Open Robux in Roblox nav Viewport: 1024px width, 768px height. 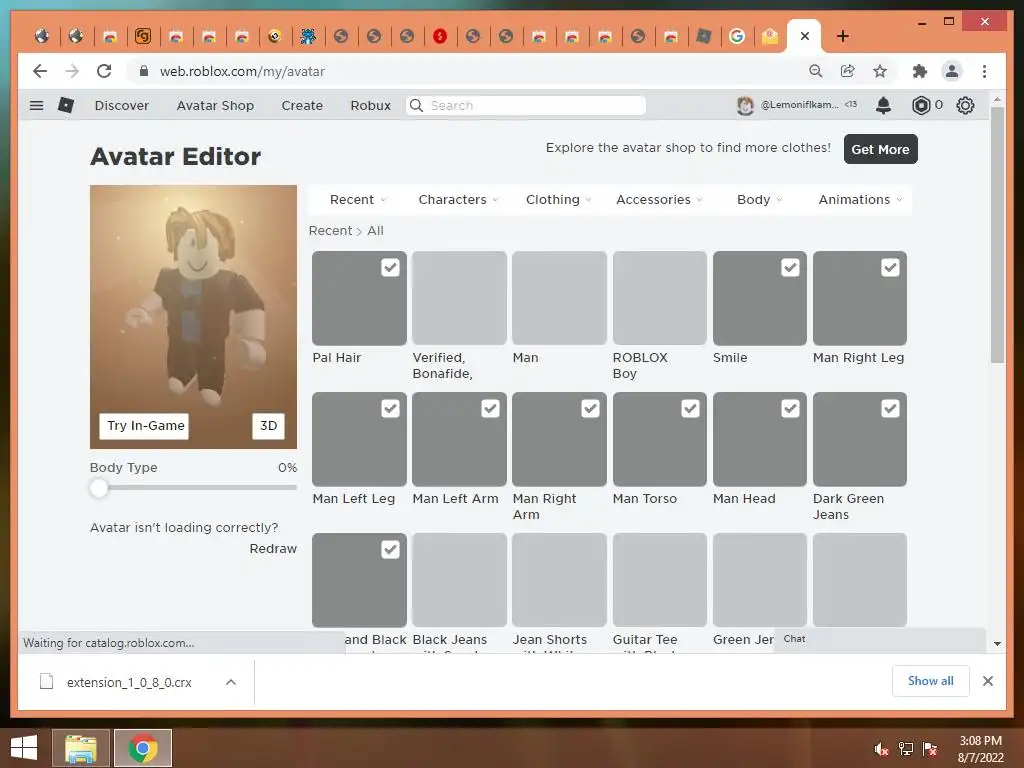[370, 106]
